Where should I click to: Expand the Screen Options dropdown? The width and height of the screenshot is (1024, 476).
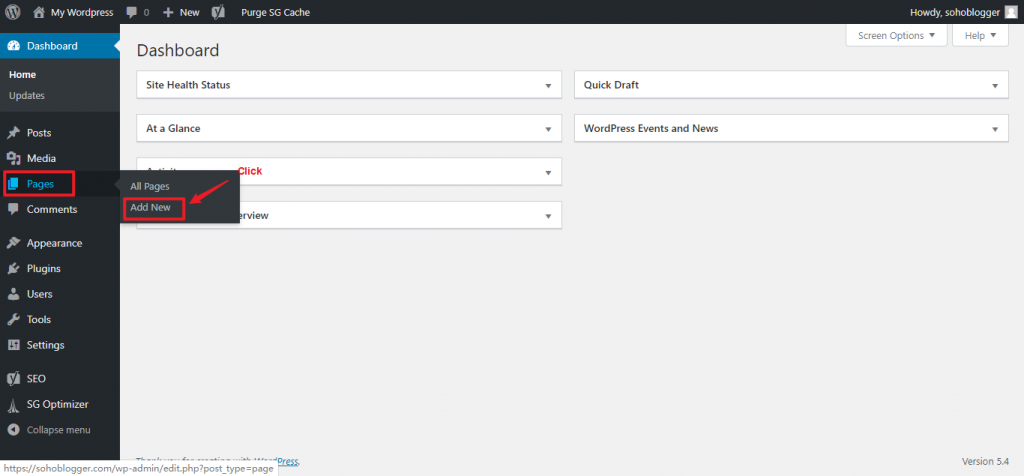[x=896, y=35]
